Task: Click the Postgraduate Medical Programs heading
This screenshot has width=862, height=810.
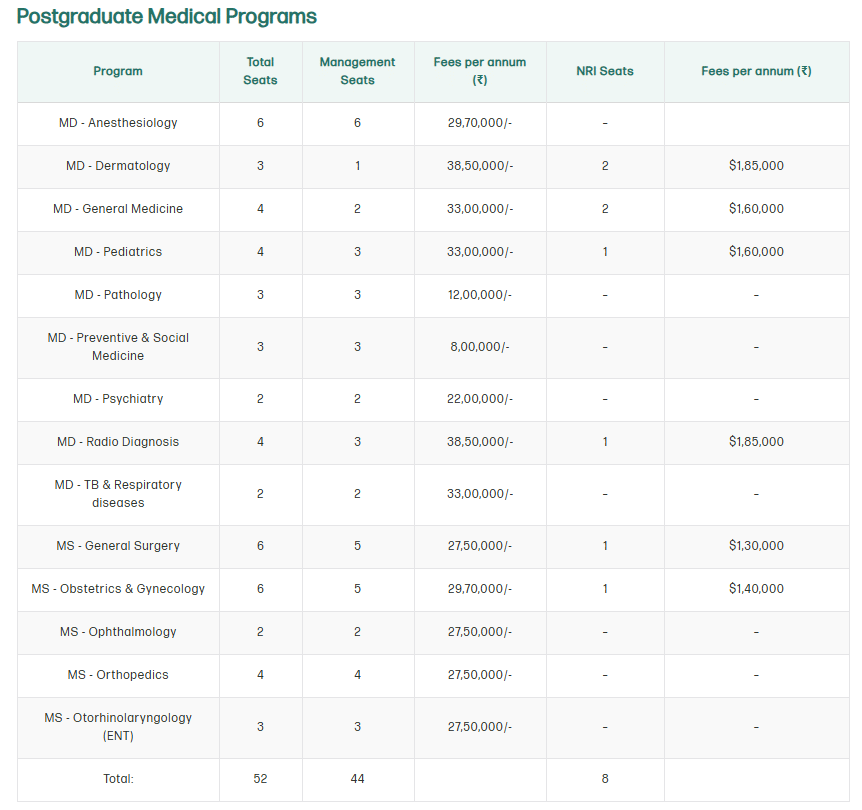Action: (x=167, y=17)
